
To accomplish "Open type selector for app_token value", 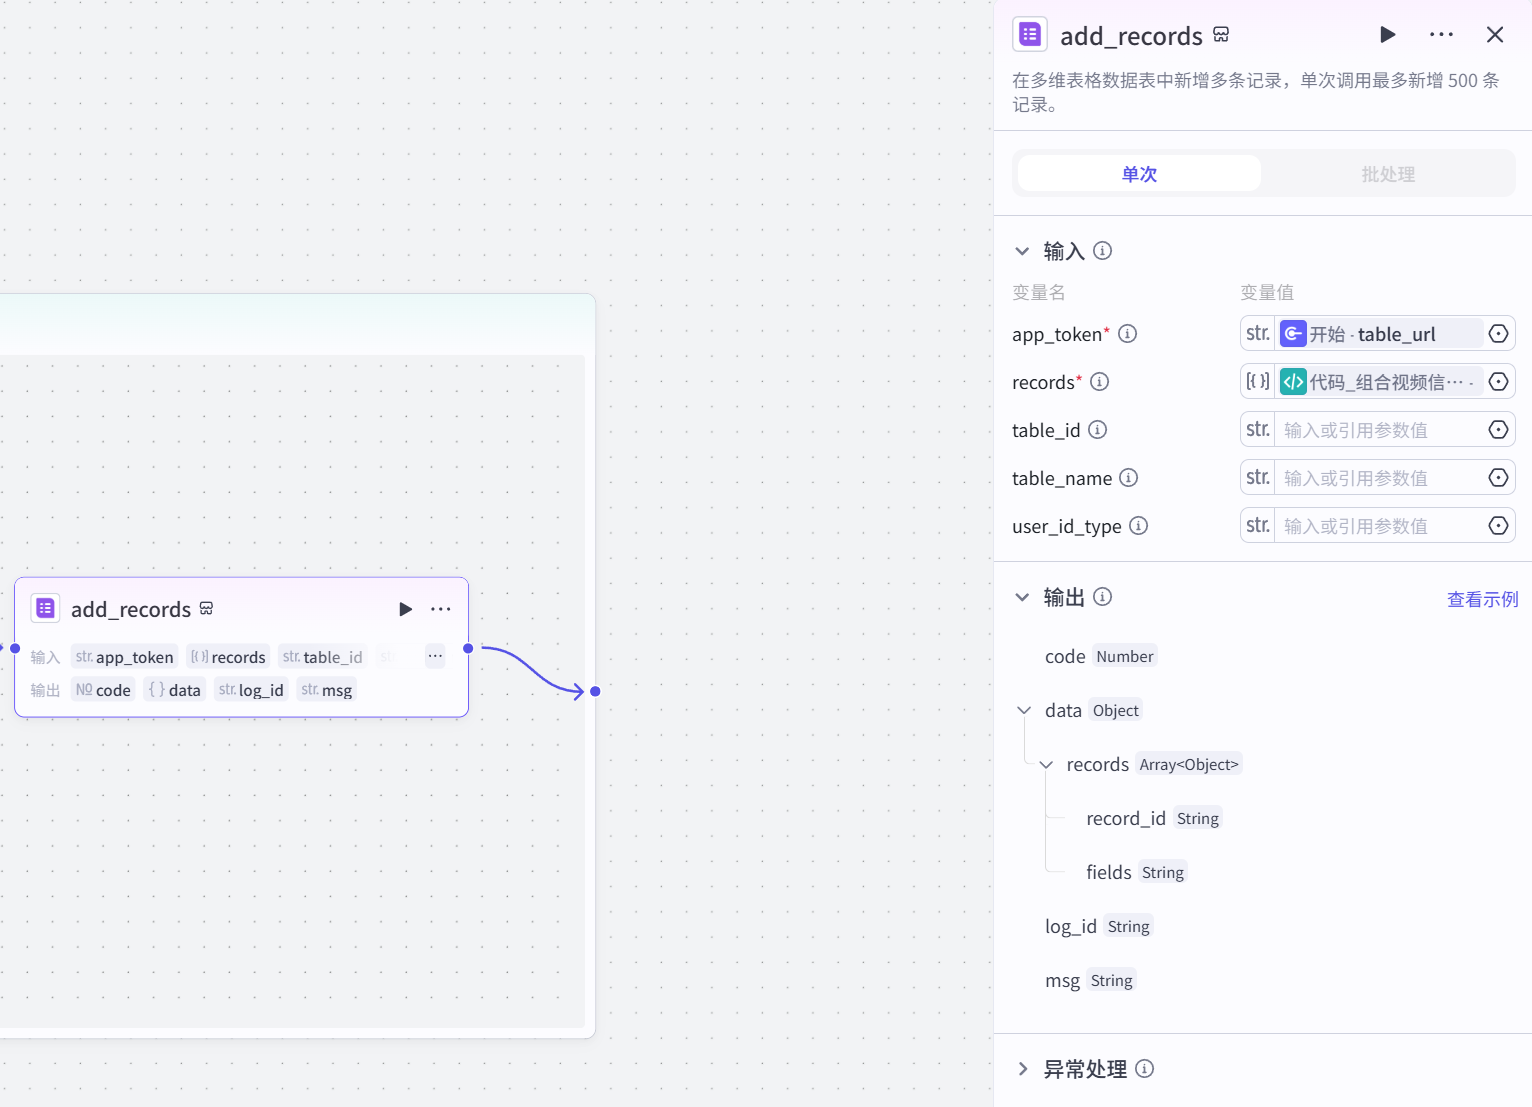I will point(1258,334).
